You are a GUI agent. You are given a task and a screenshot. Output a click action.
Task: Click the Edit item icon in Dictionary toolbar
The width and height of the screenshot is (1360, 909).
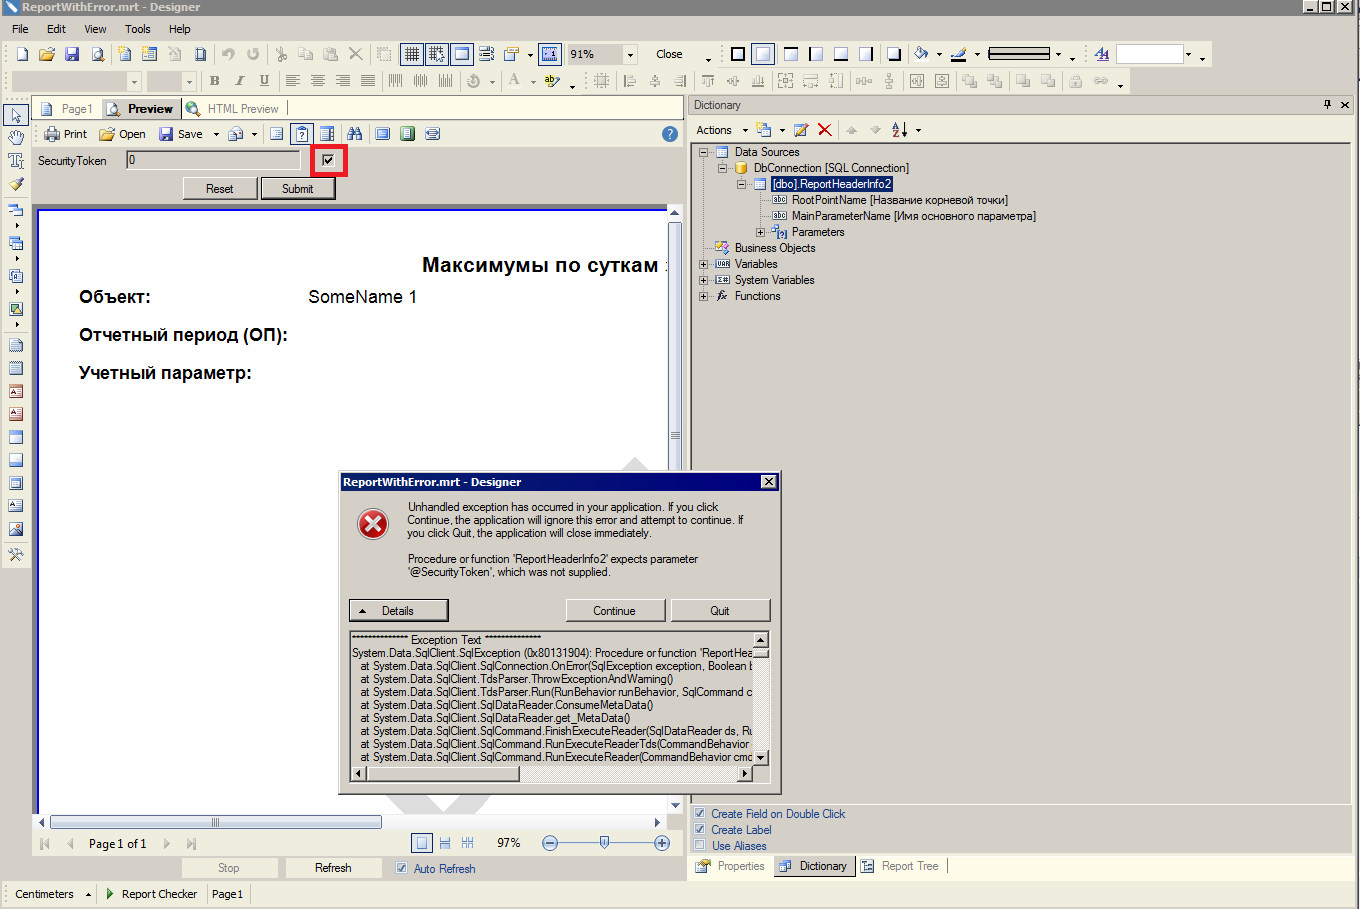pyautogui.click(x=801, y=130)
